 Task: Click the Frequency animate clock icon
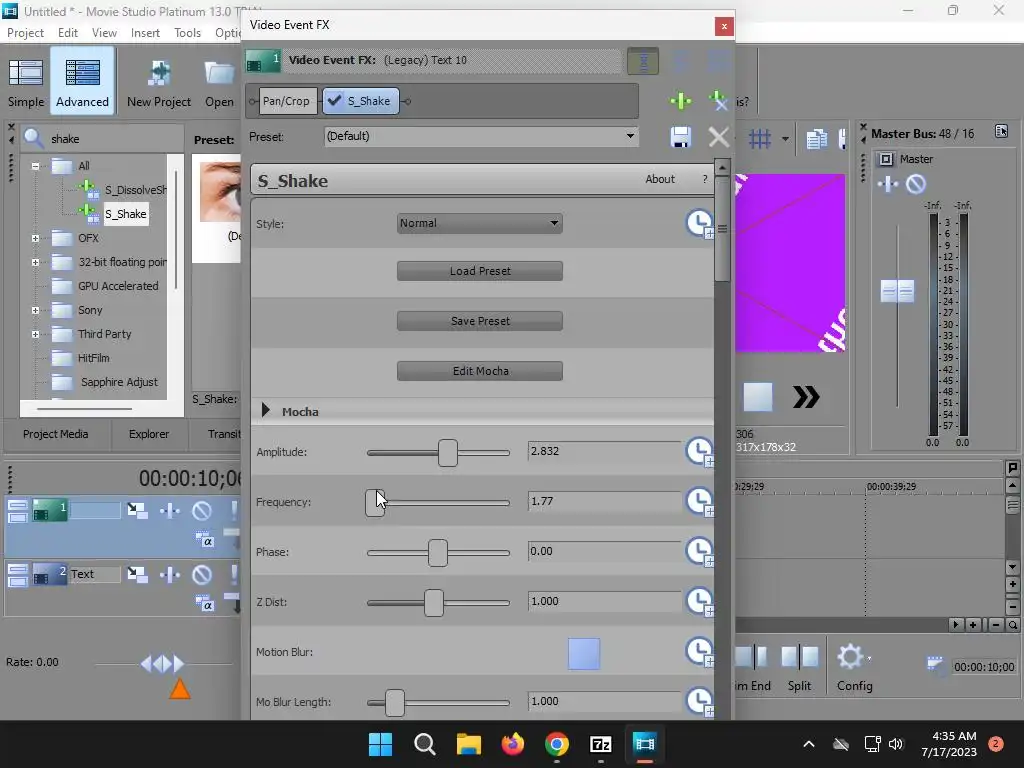(x=699, y=502)
